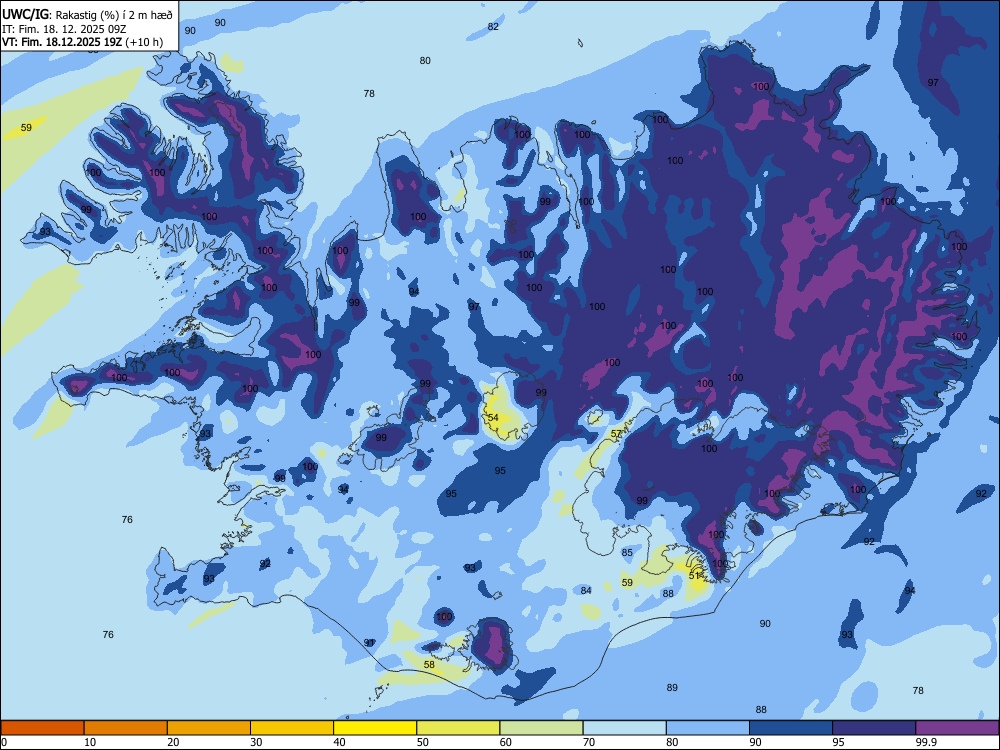This screenshot has width=1000, height=750.
Task: Click the 'VT: Fim. 18.12.2025 19Z (+10 h)' line
Action: coord(82,42)
